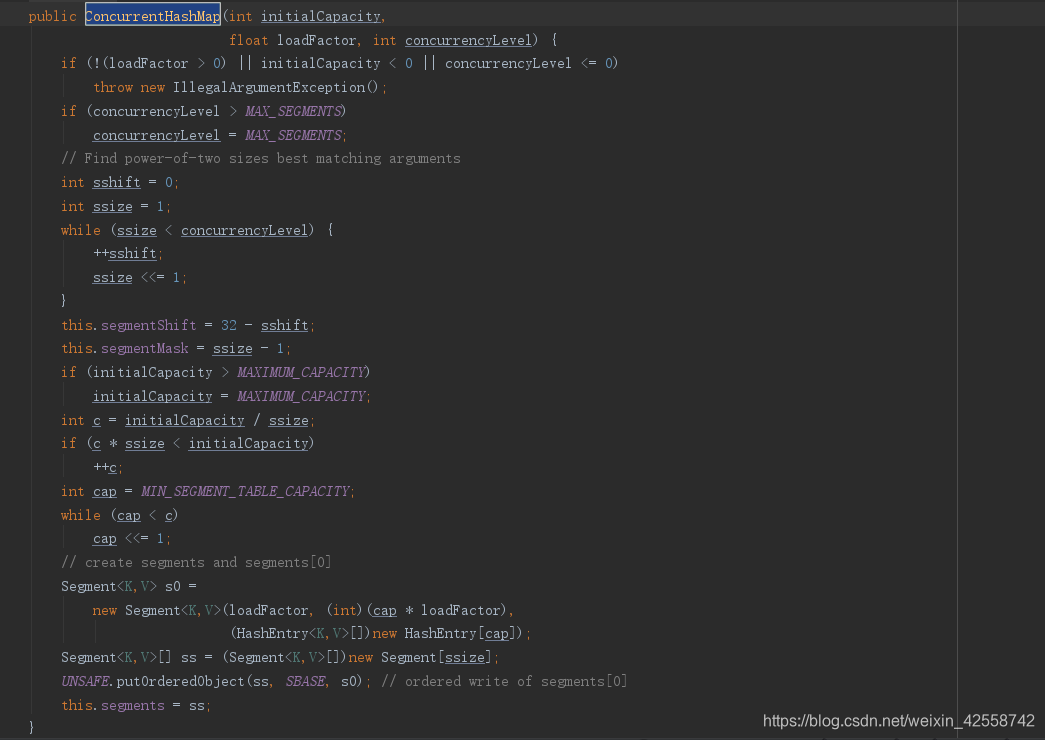Screen dimensions: 1045x740
Task: Click the 'float' keyword in the parameter list
Action: coord(249,40)
